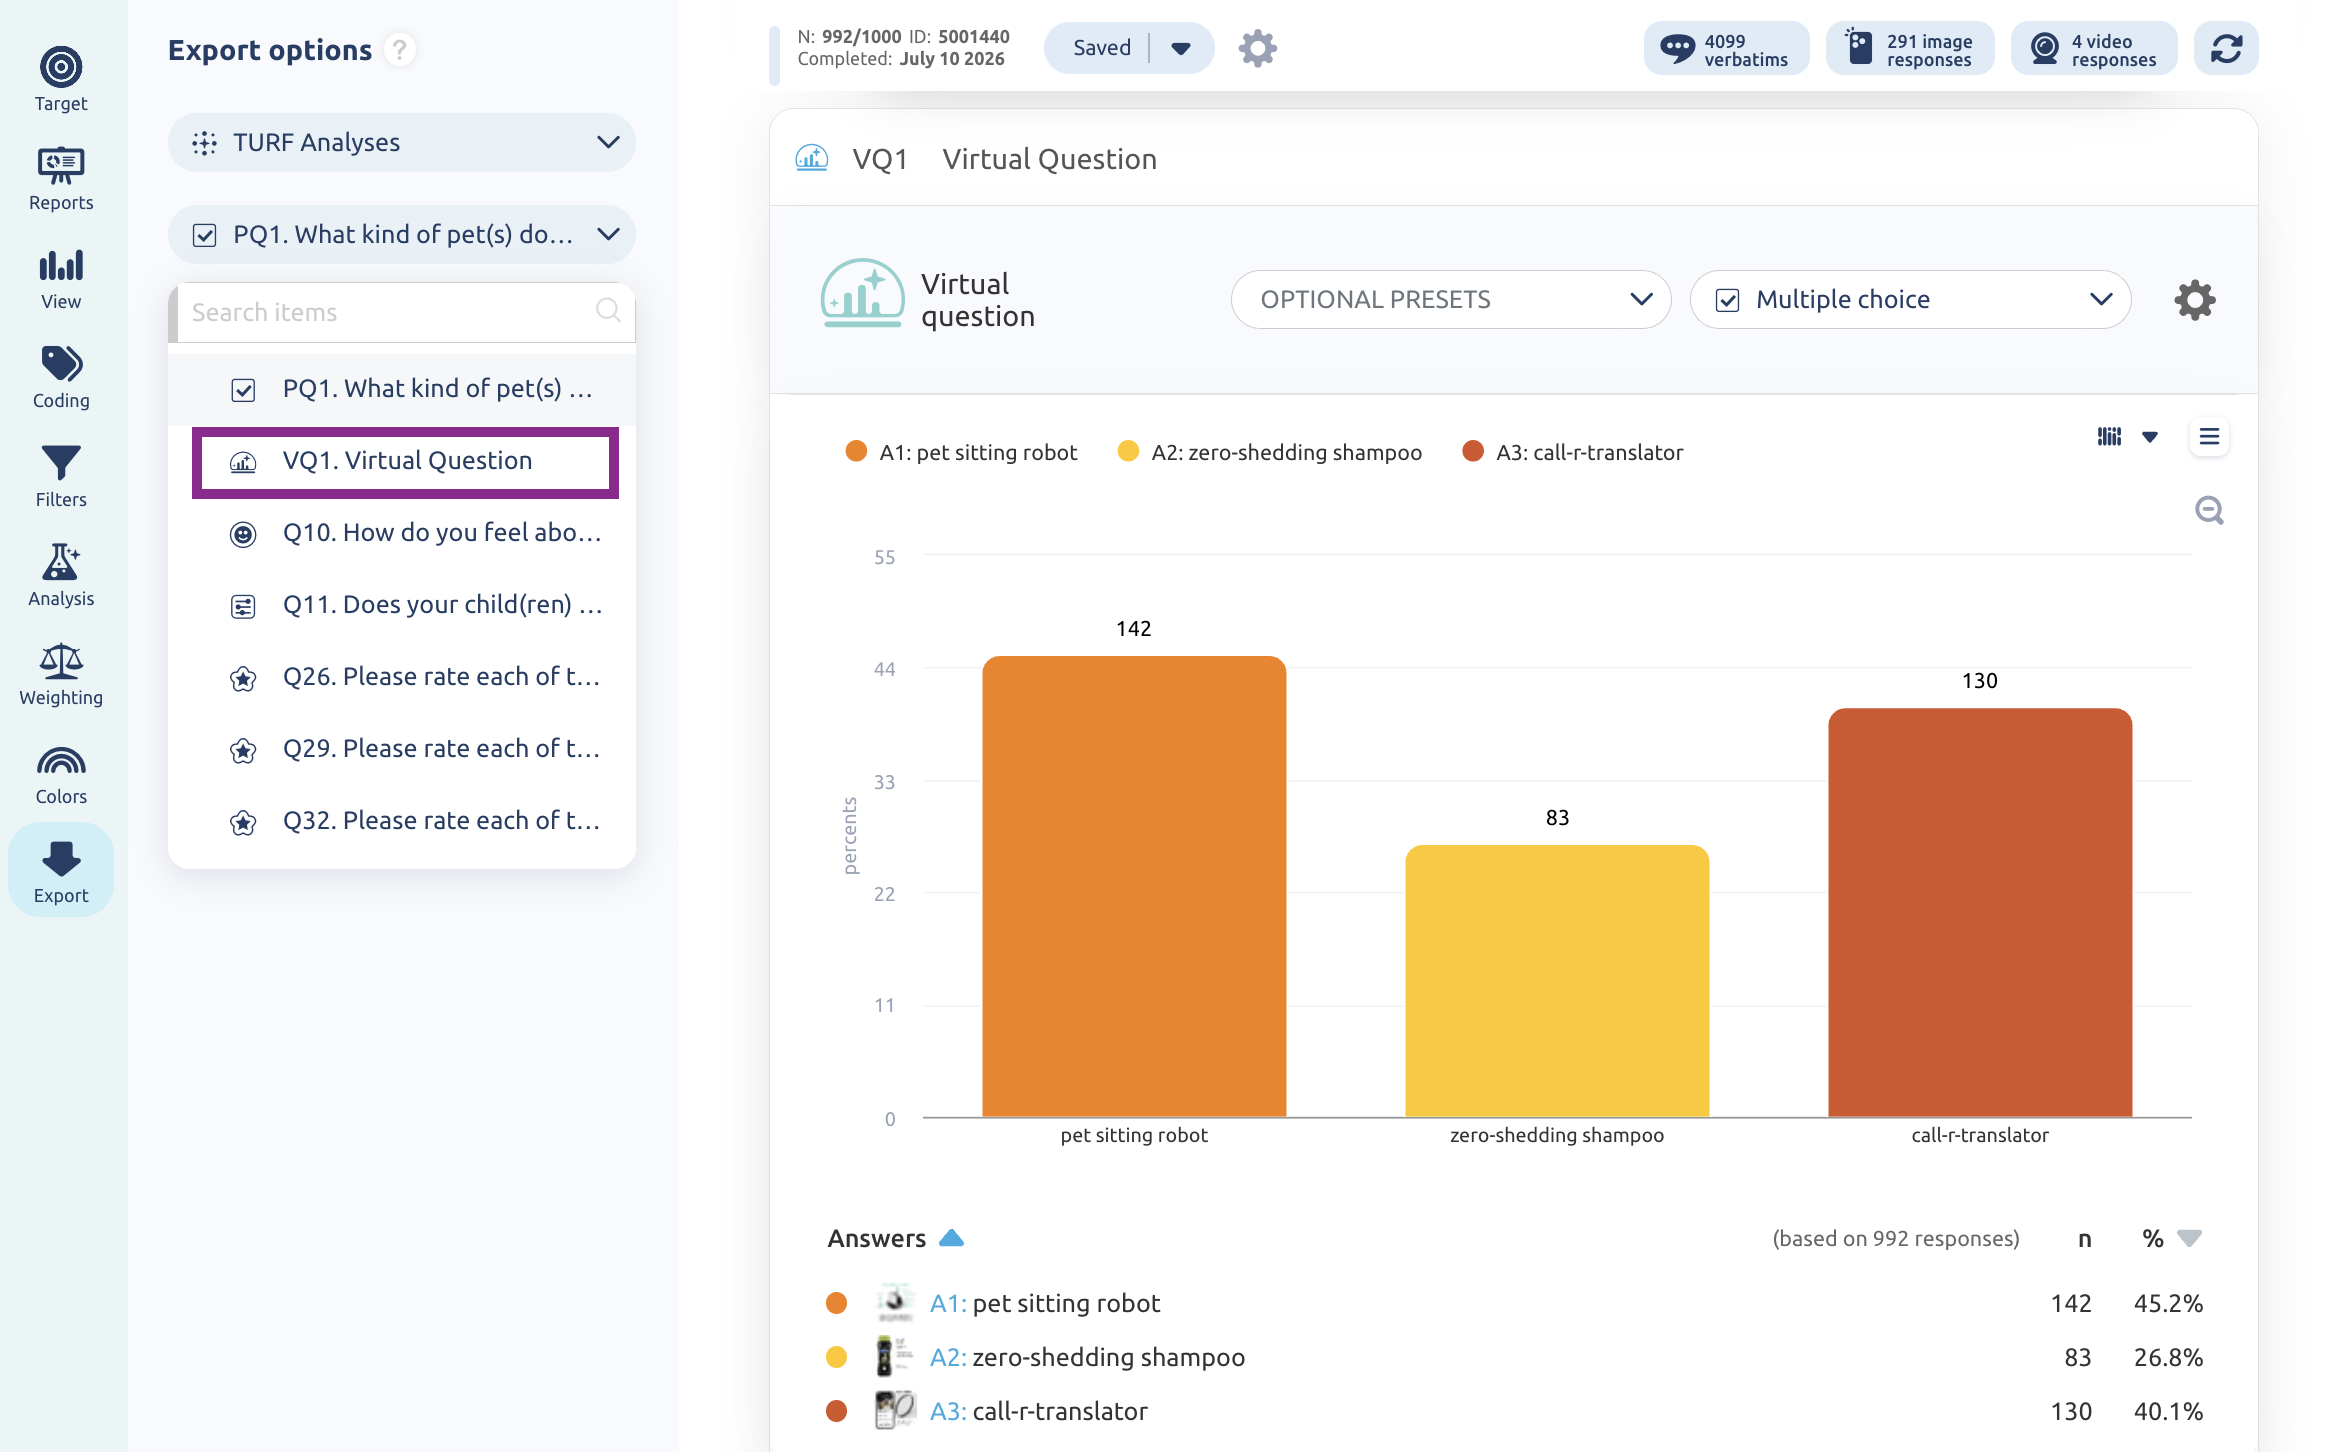Open the Saved dropdown arrow
The image size is (2342, 1452).
point(1181,48)
